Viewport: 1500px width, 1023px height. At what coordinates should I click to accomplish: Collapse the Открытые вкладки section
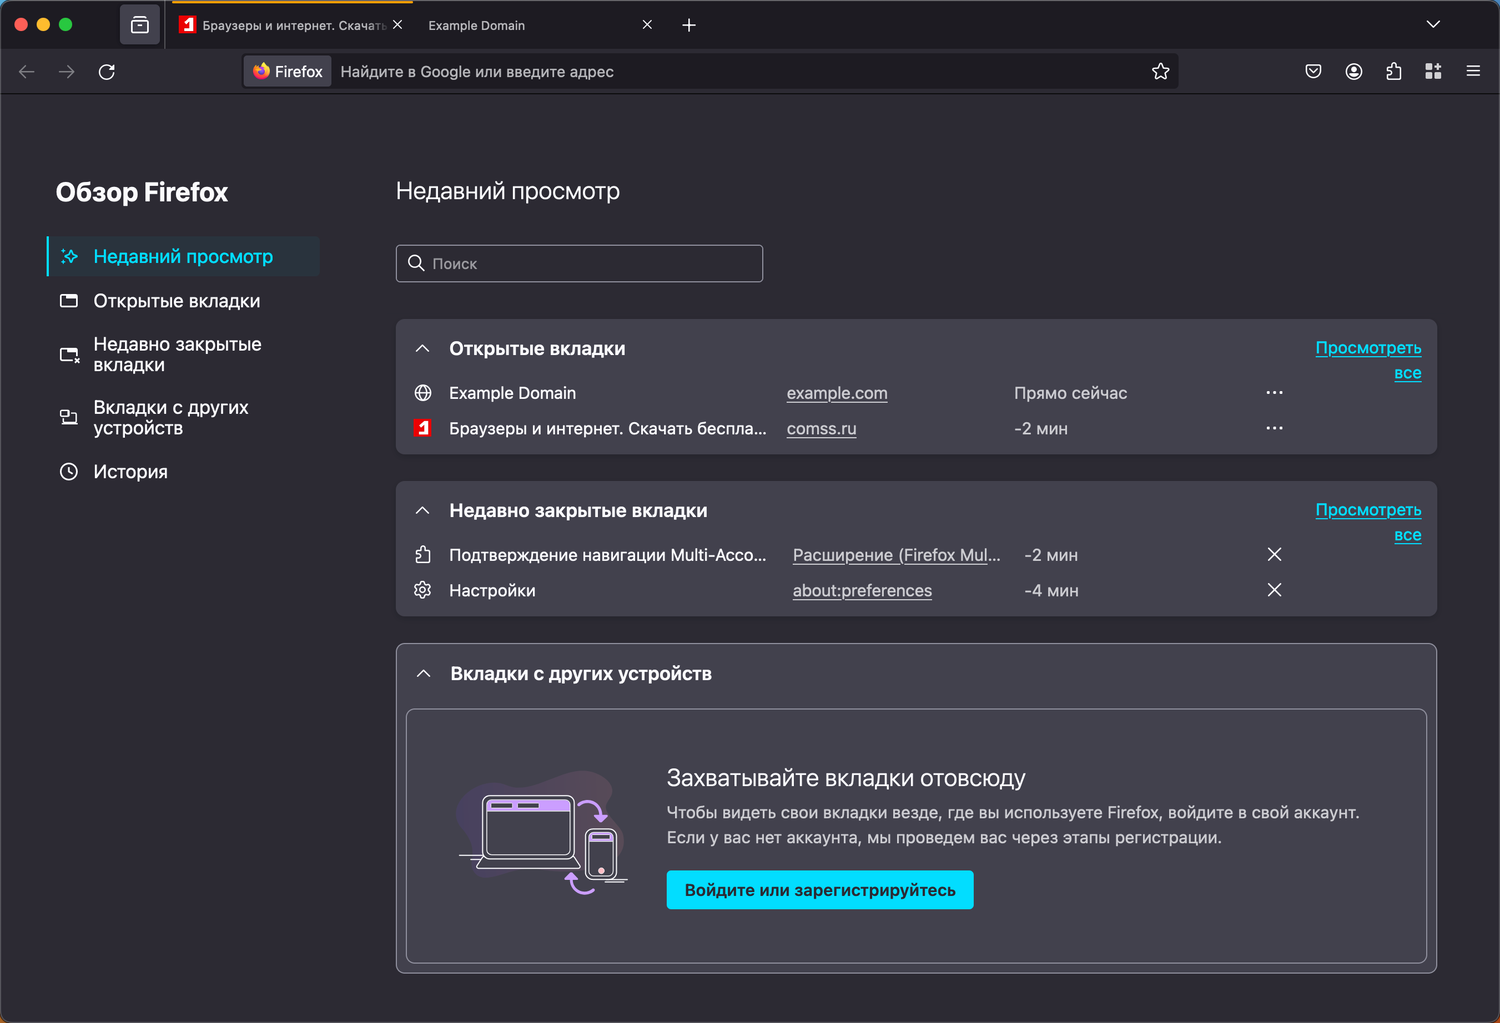tap(423, 349)
